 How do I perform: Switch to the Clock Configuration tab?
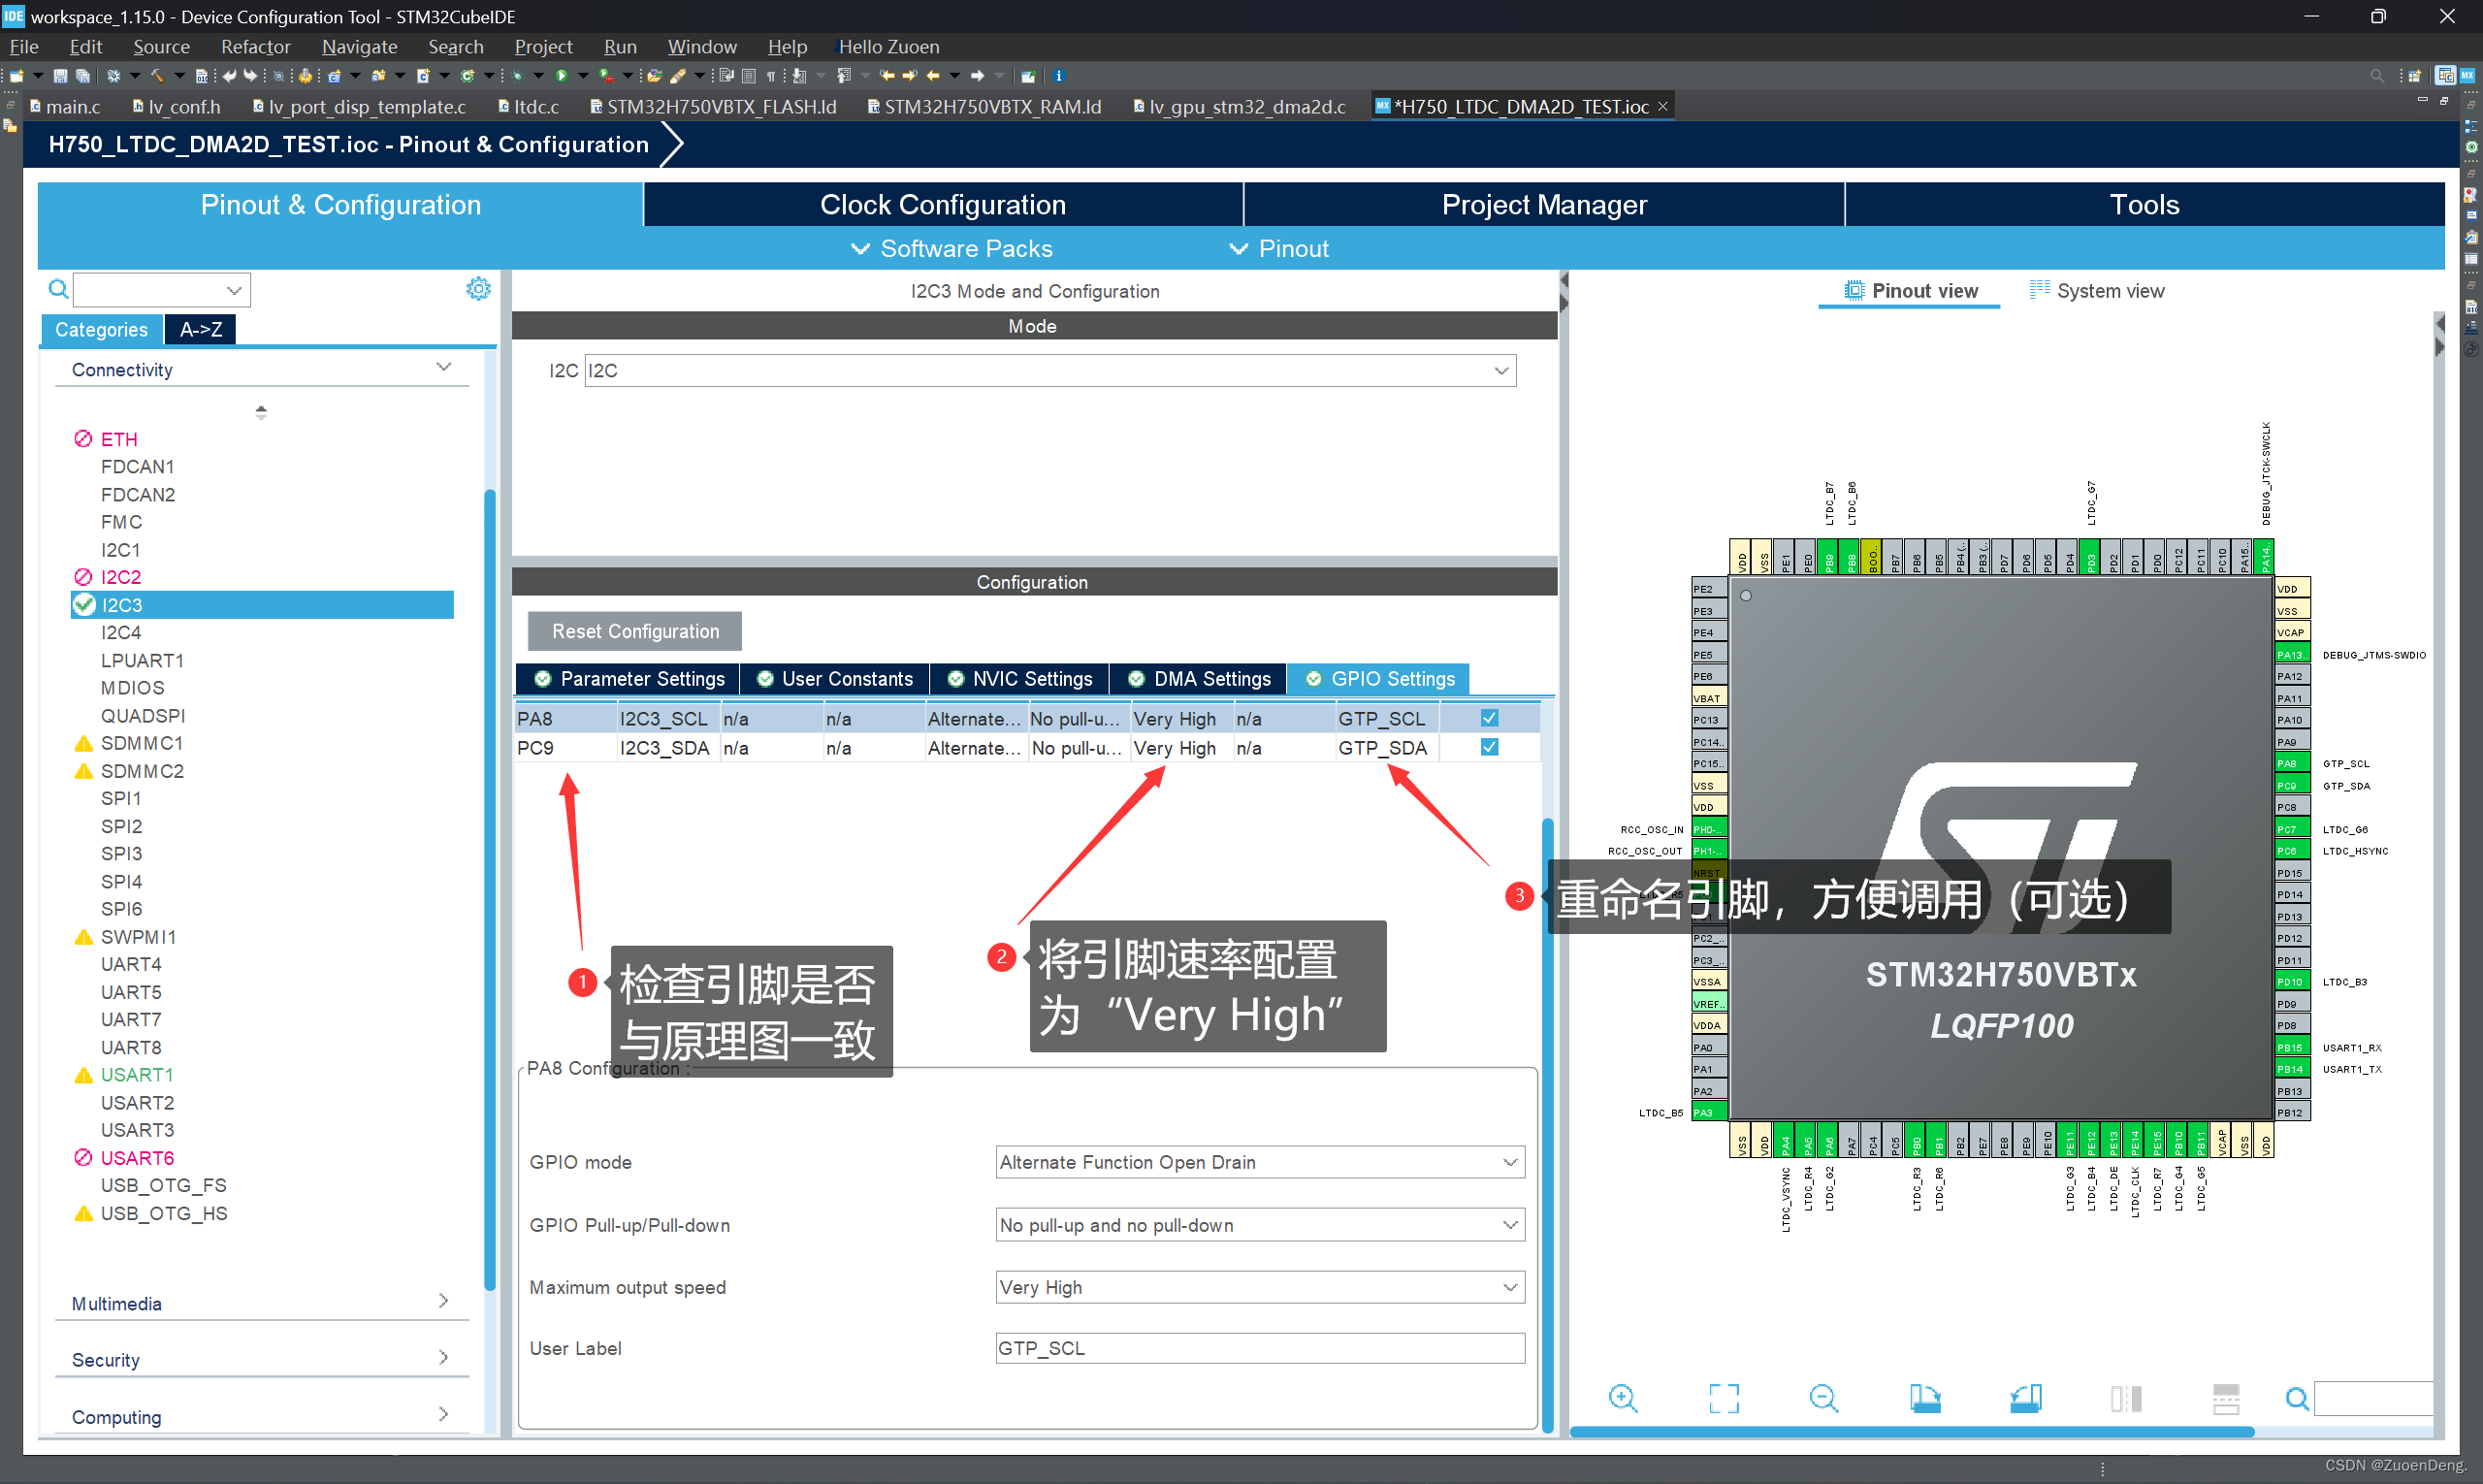(x=943, y=204)
